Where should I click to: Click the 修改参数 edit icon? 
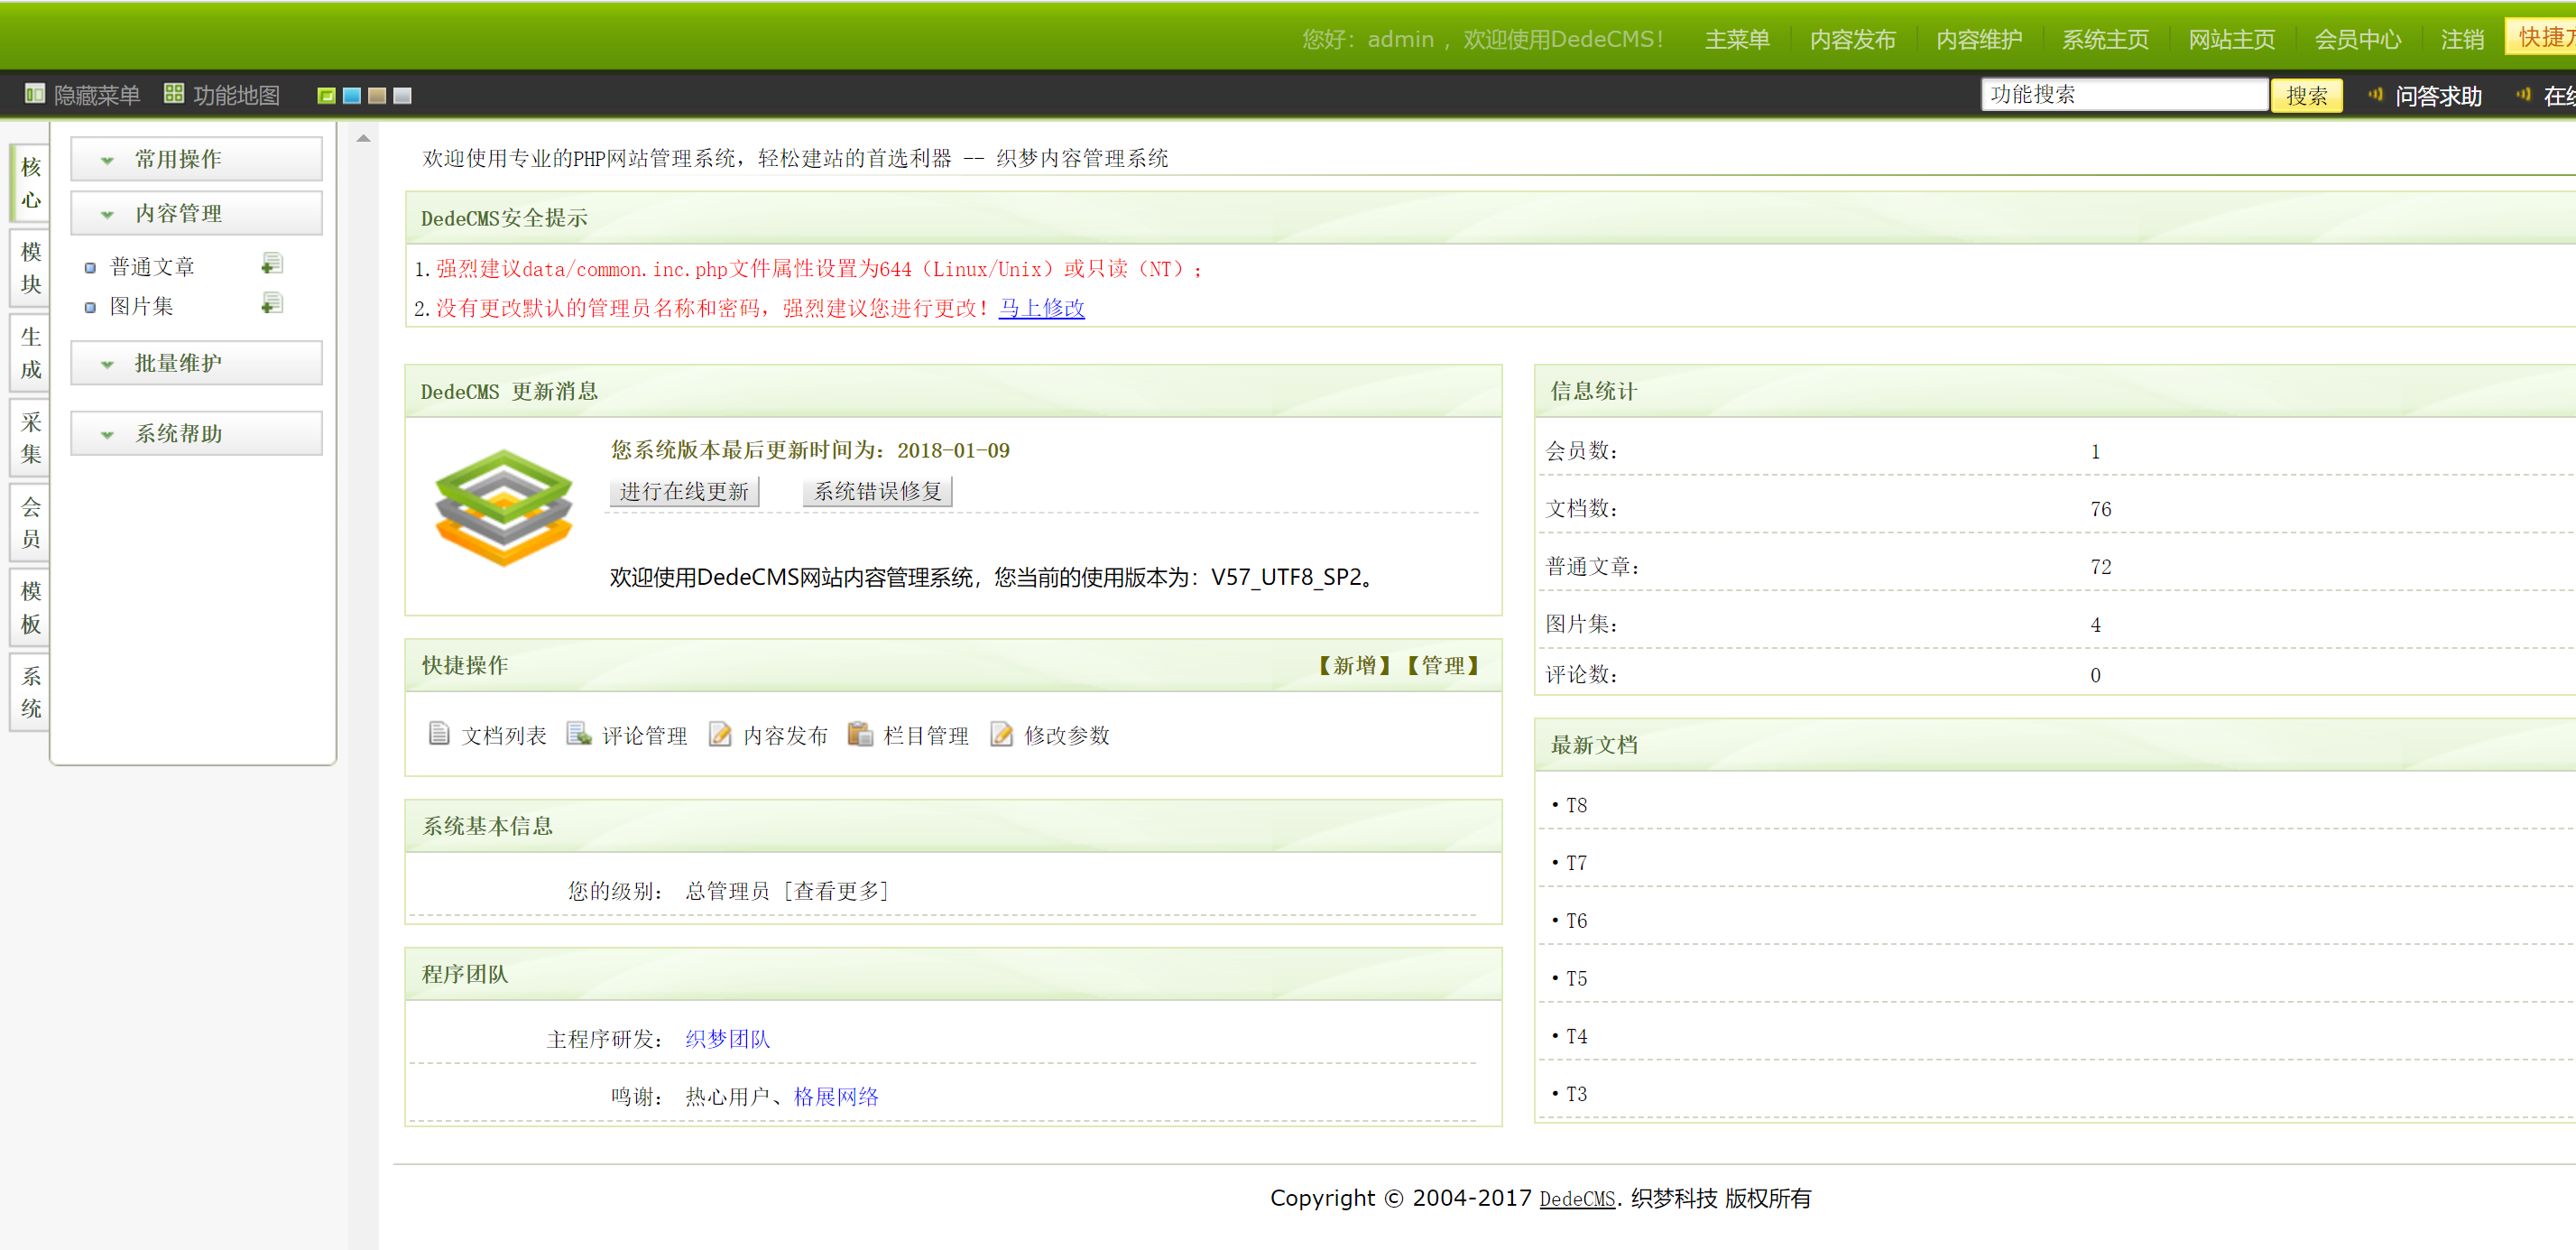(1002, 734)
